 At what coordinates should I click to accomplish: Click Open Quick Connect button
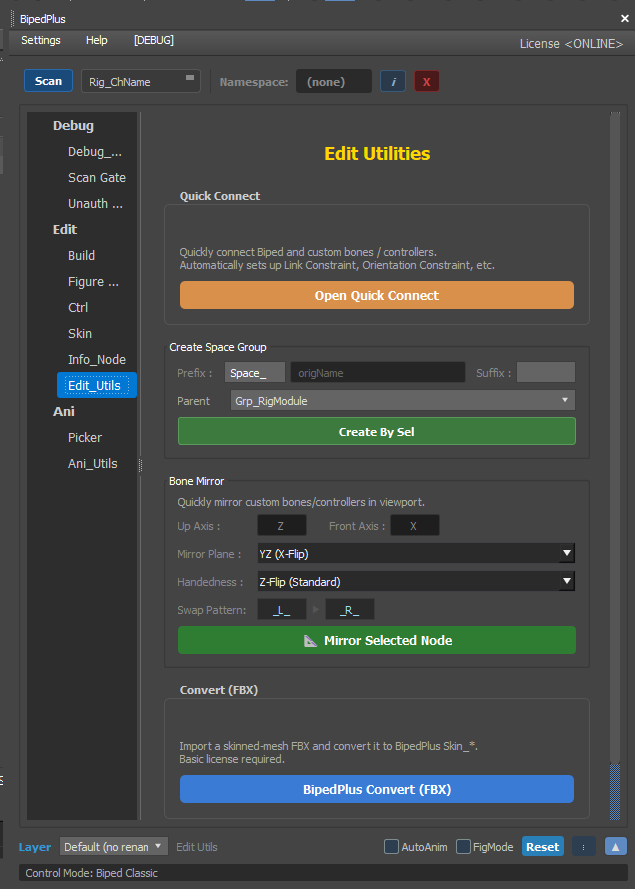[377, 295]
